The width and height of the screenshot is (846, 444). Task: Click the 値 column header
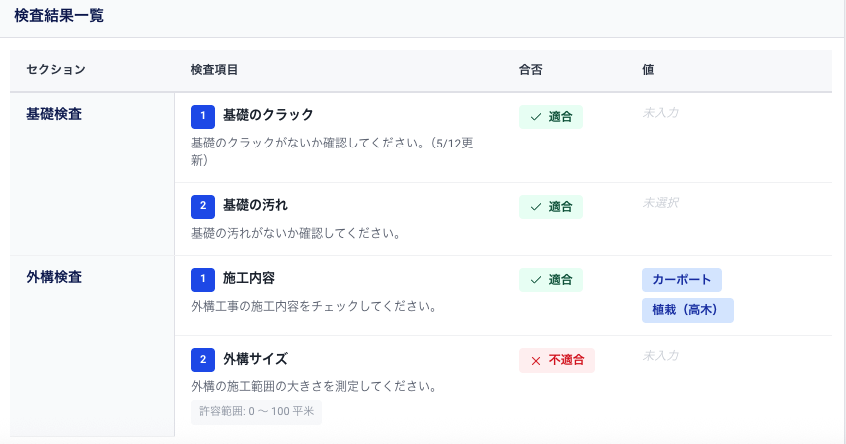point(648,70)
